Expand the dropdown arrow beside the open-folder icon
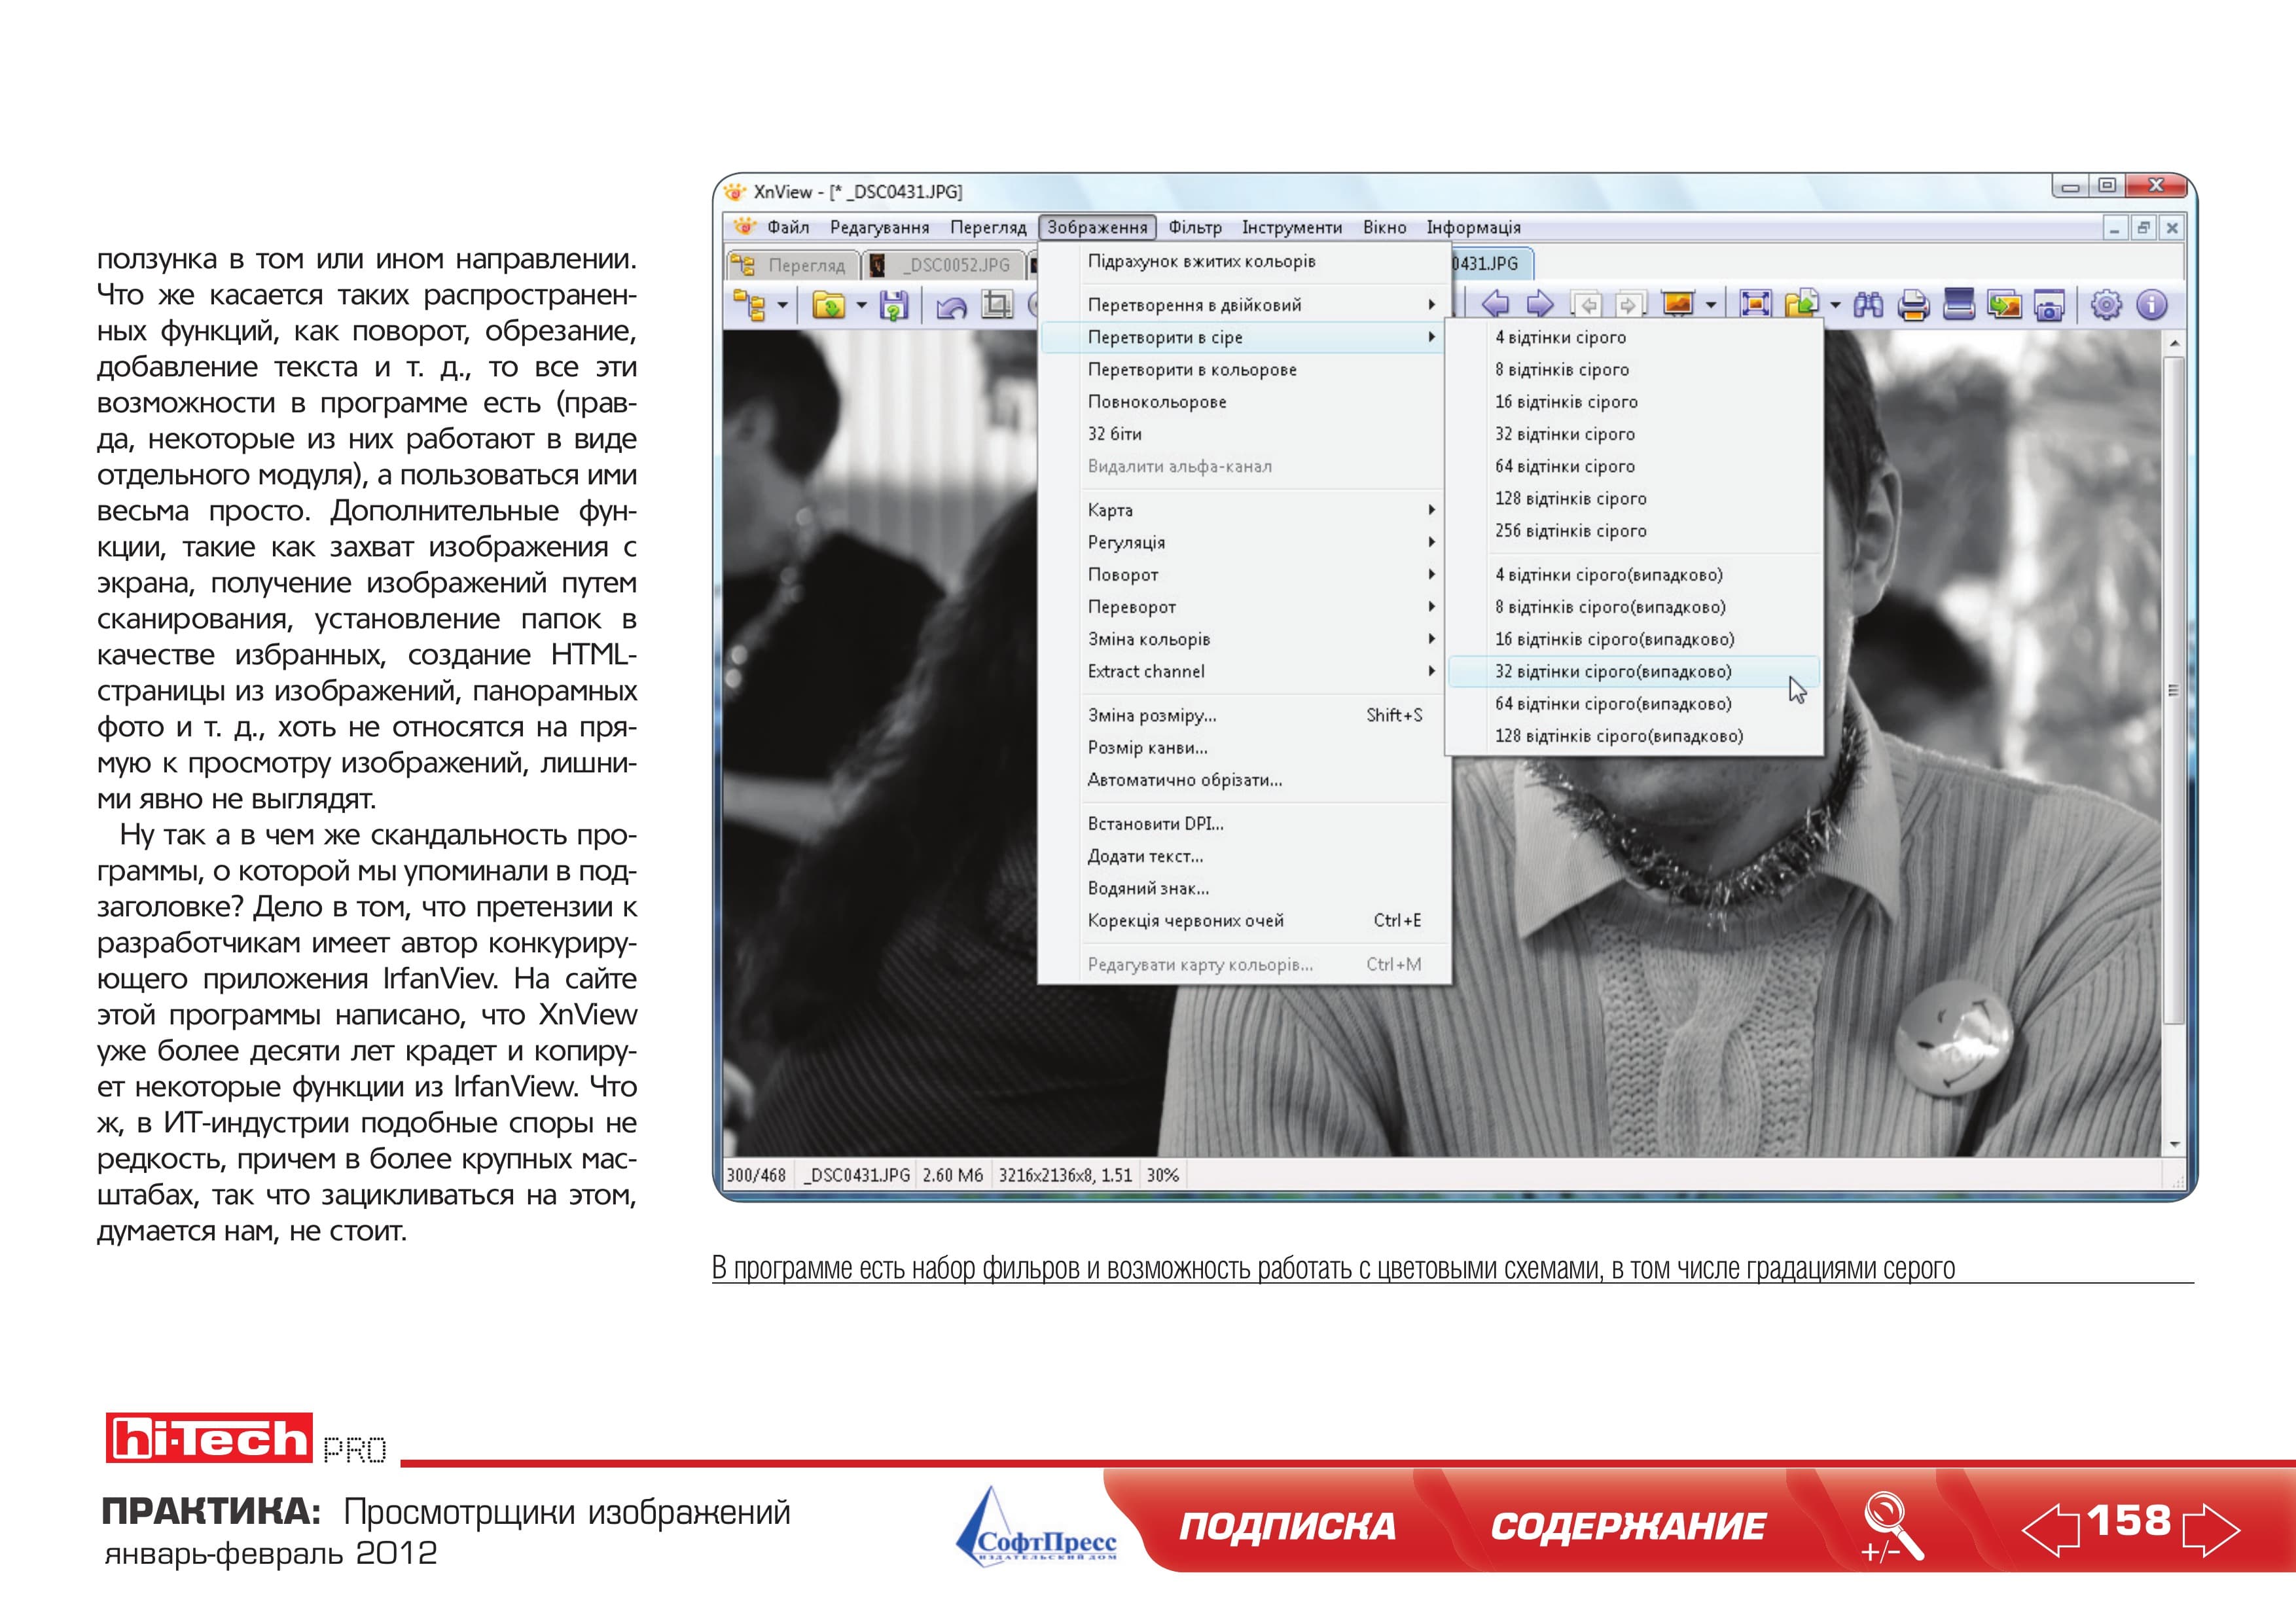The height and width of the screenshot is (1624, 2296). pyautogui.click(x=861, y=305)
